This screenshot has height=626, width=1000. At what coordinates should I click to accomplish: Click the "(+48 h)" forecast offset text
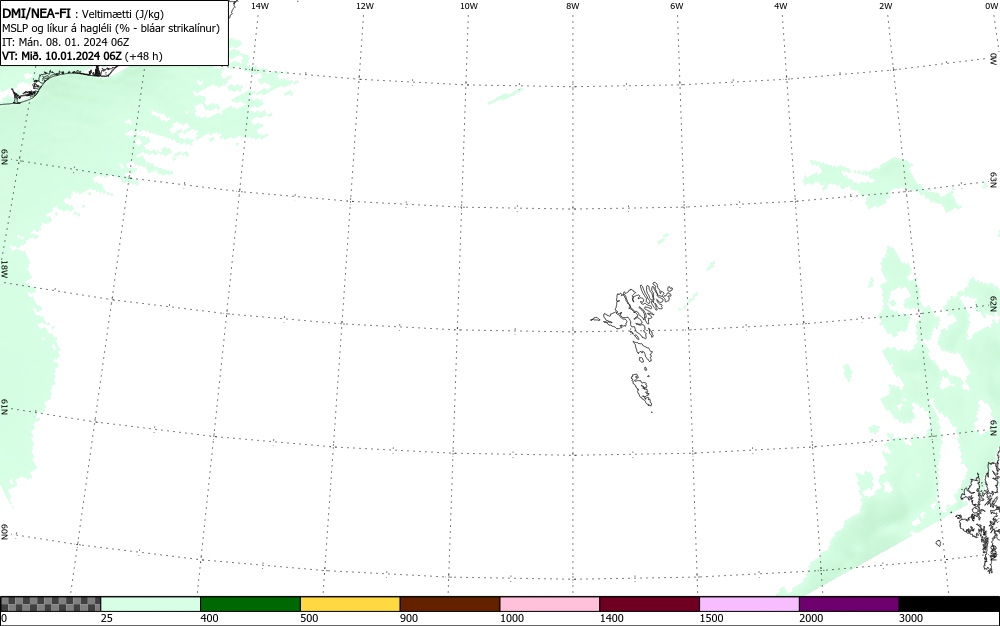point(143,56)
